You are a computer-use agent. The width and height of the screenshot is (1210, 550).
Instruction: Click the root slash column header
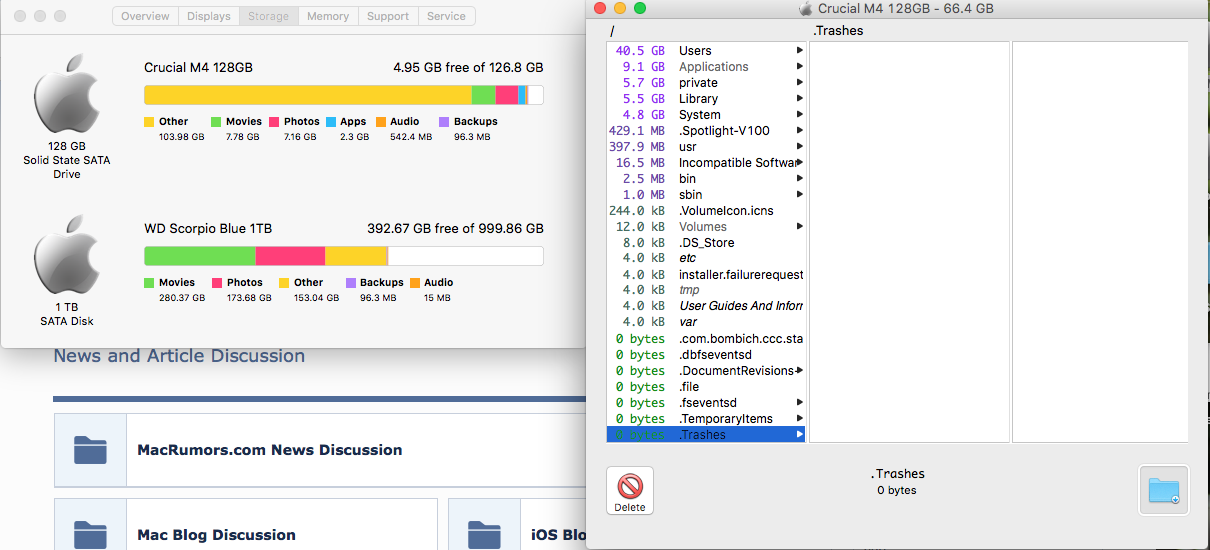tap(612, 31)
